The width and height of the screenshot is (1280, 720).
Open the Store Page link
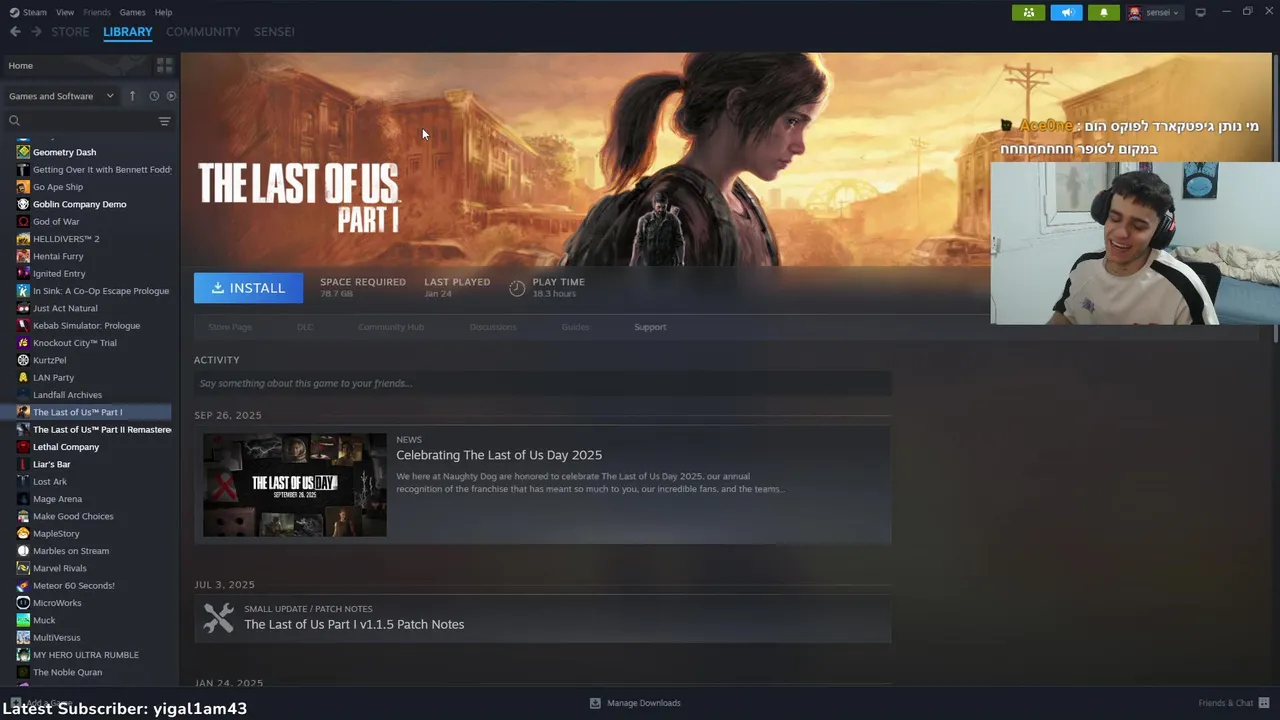[x=230, y=327]
